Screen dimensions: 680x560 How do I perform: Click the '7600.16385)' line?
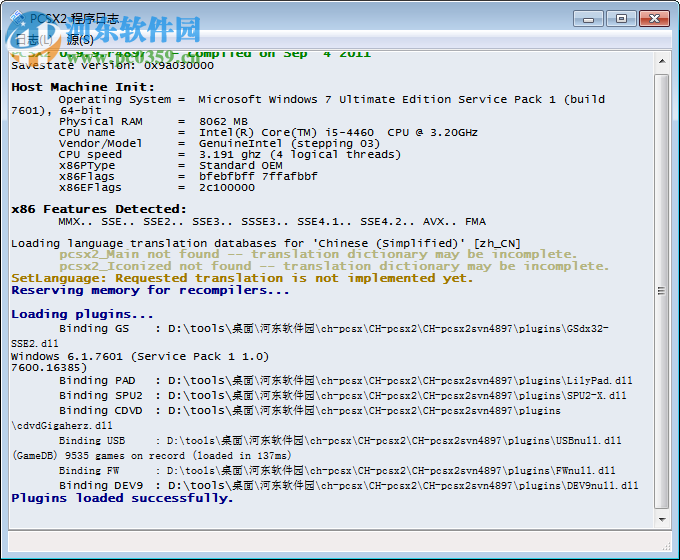(x=49, y=368)
